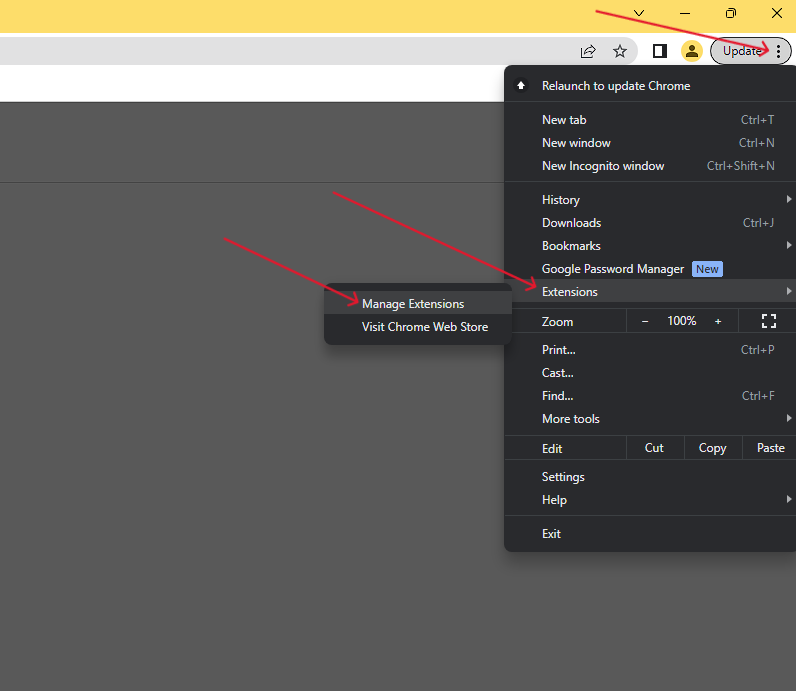Open the tab search chevron

click(x=639, y=13)
